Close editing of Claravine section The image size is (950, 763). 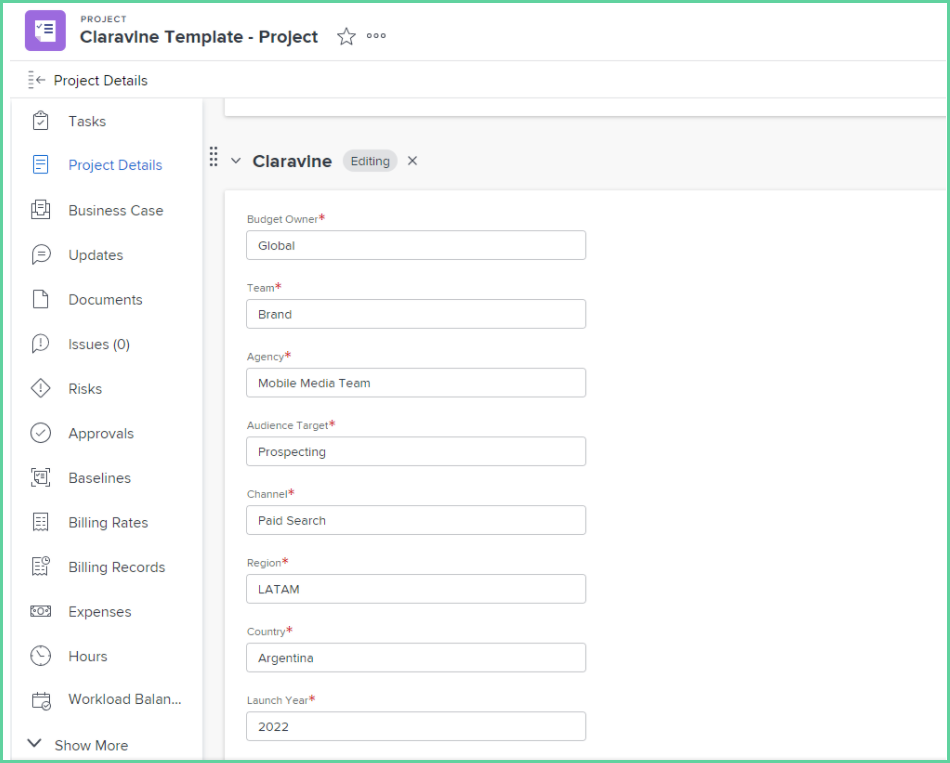click(x=412, y=161)
